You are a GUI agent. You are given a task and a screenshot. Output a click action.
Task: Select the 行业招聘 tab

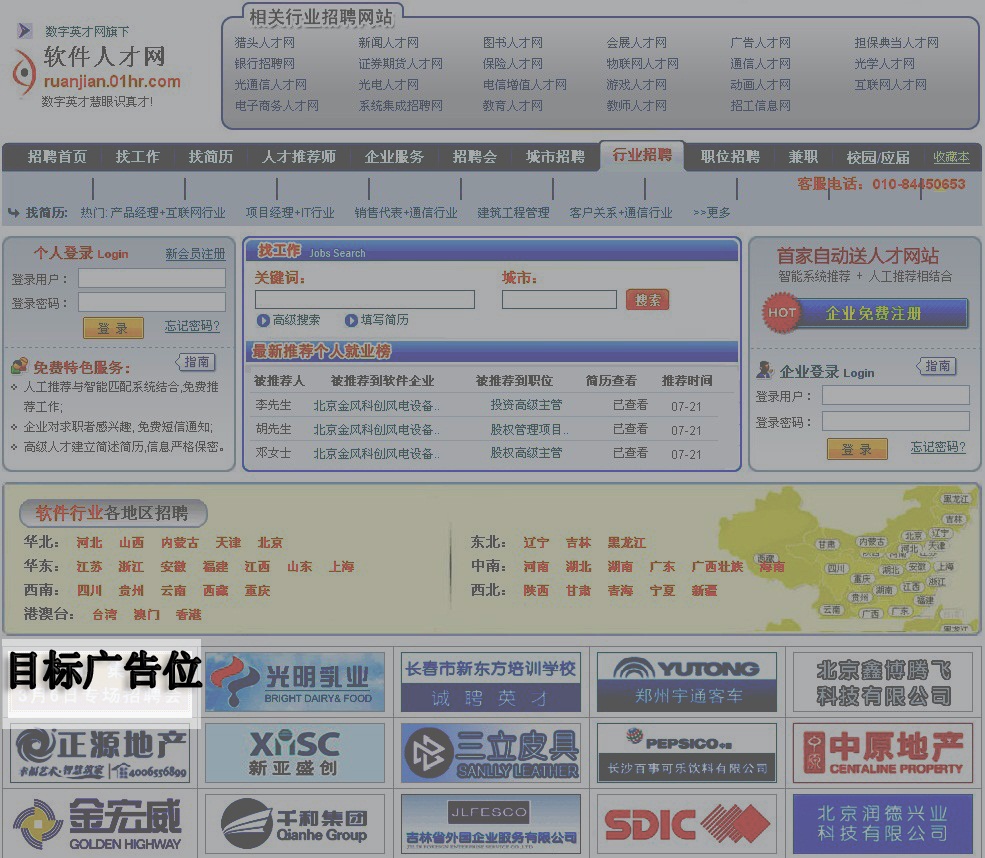pyautogui.click(x=642, y=155)
